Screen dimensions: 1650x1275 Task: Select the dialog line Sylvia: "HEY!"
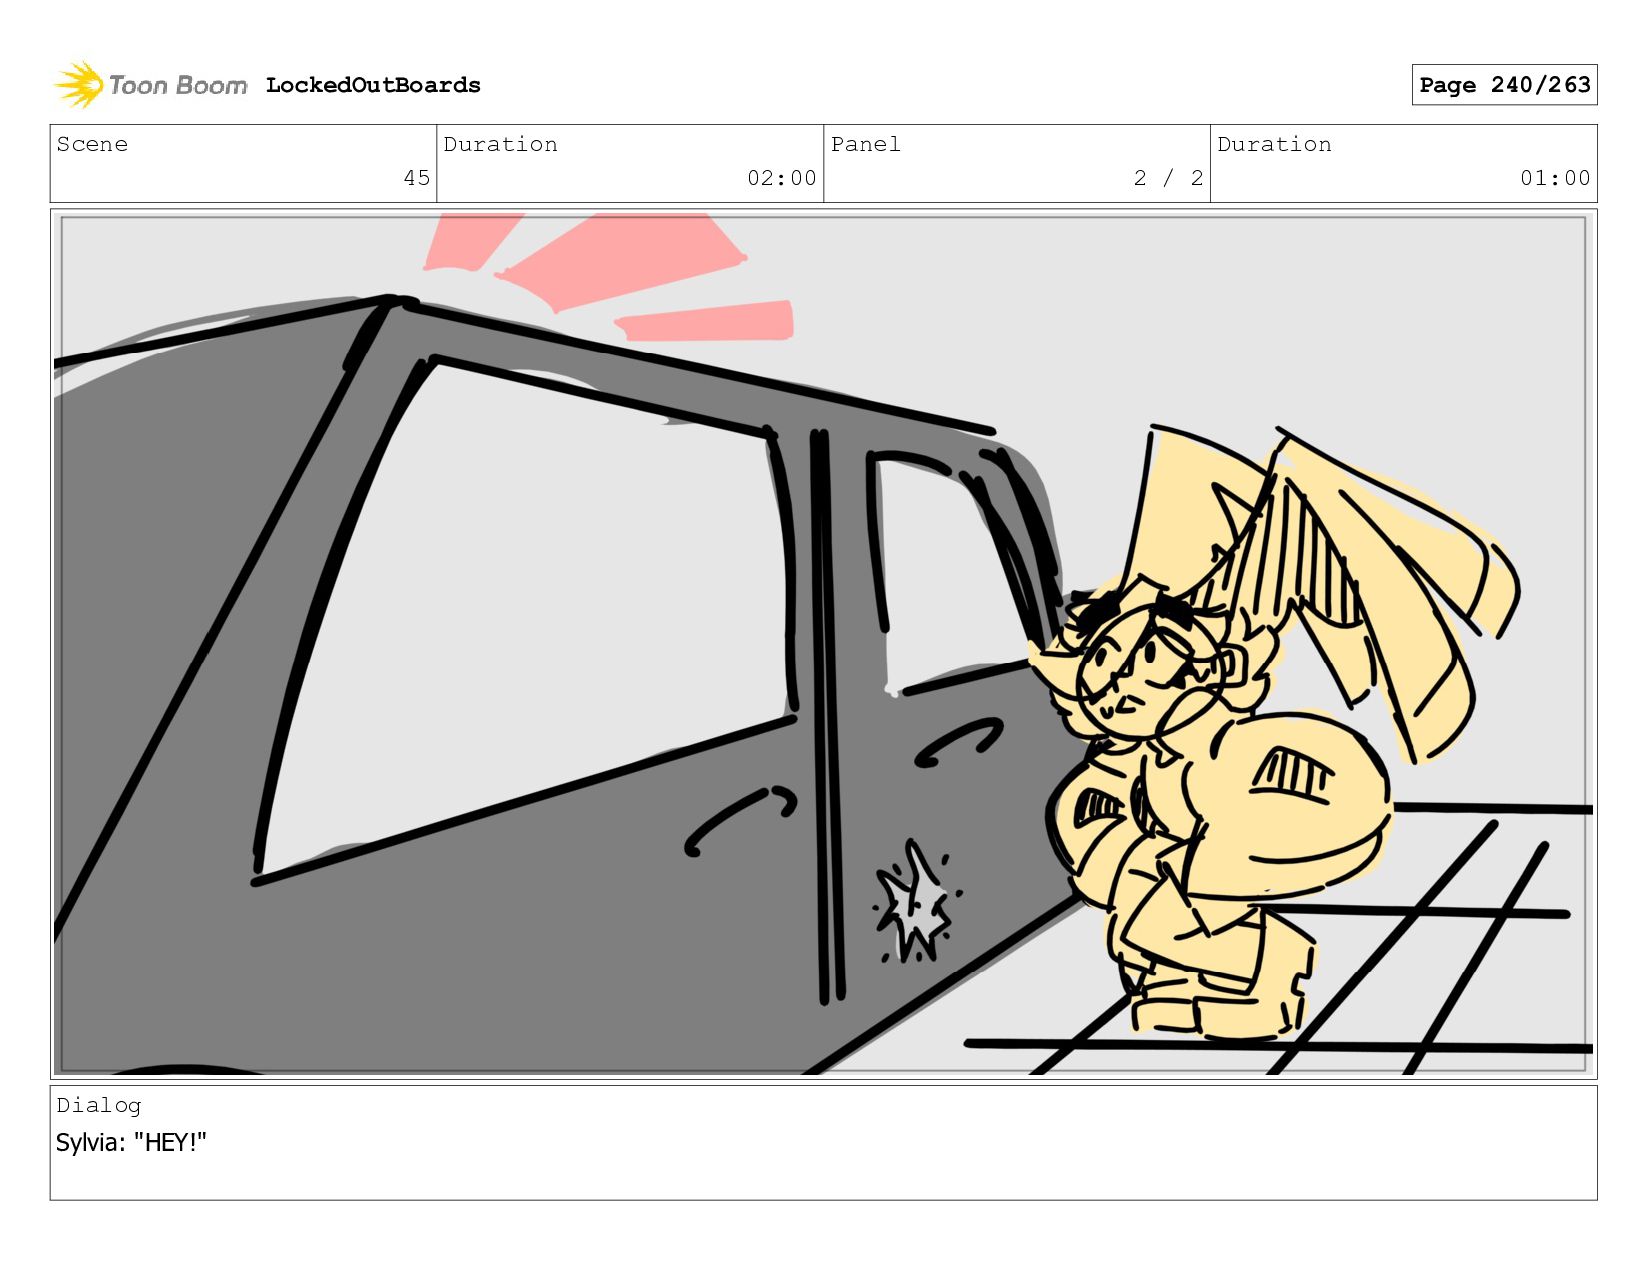coord(131,1142)
